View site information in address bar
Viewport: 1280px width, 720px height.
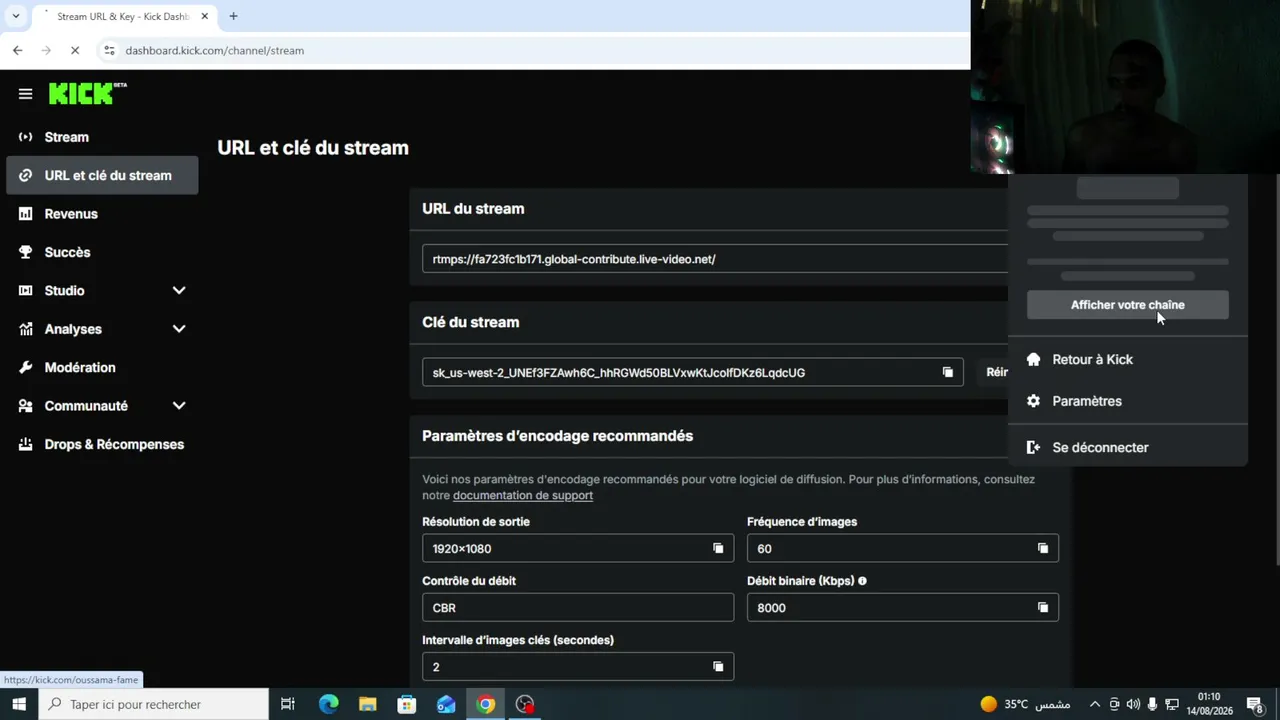point(109,50)
